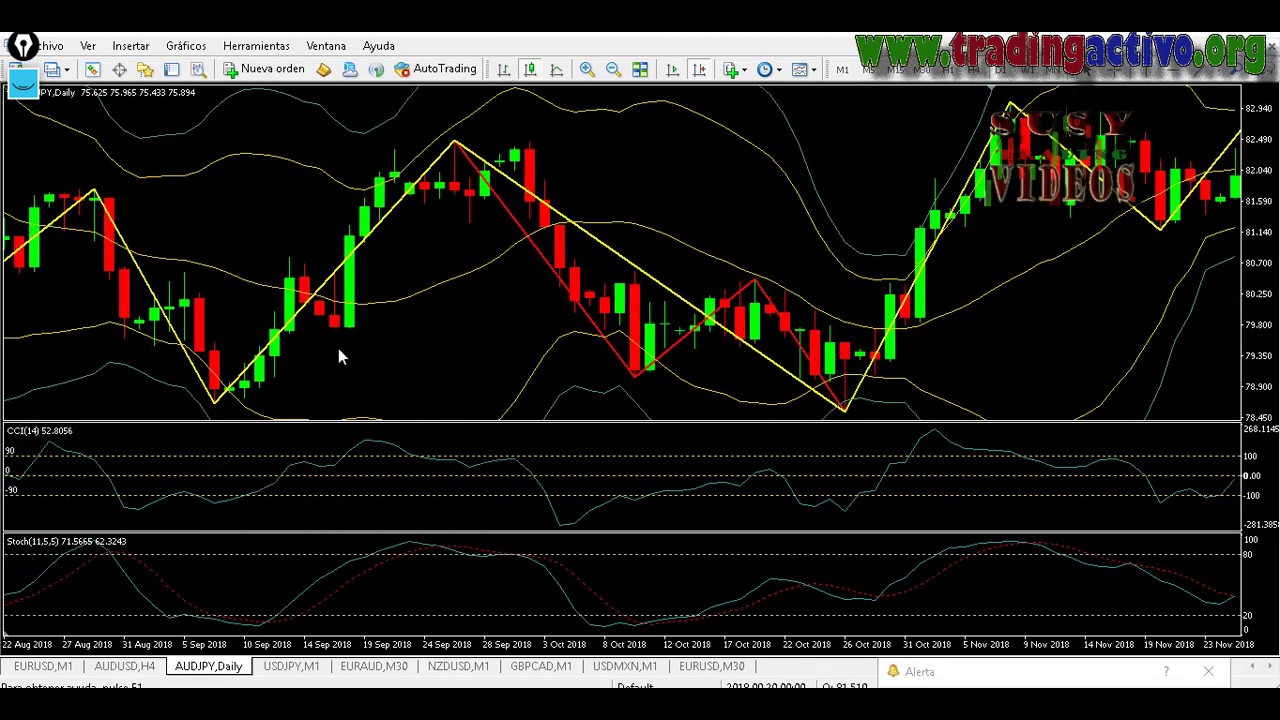
Task: Toggle chart auto scroll icon
Action: (672, 69)
